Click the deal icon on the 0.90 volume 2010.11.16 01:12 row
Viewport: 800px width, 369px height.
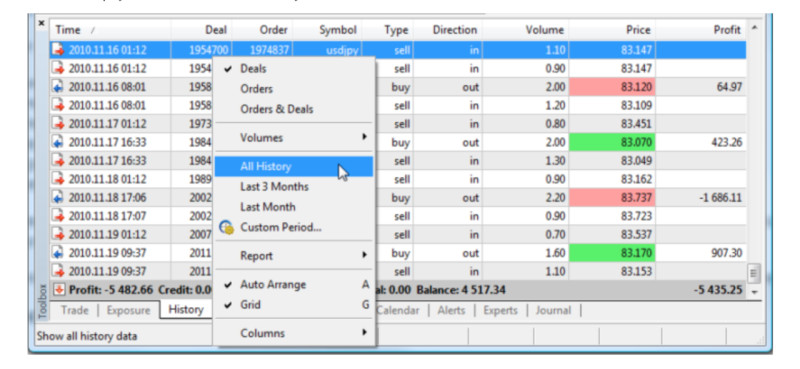coord(58,68)
